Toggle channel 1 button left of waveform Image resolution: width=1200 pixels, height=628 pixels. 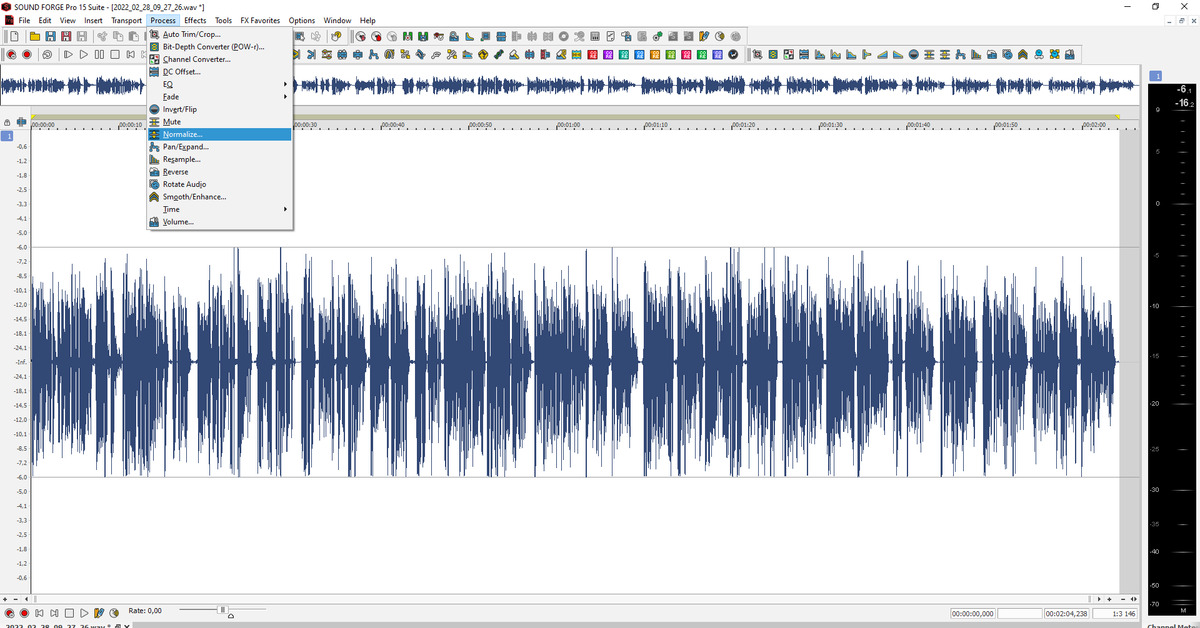click(8, 135)
